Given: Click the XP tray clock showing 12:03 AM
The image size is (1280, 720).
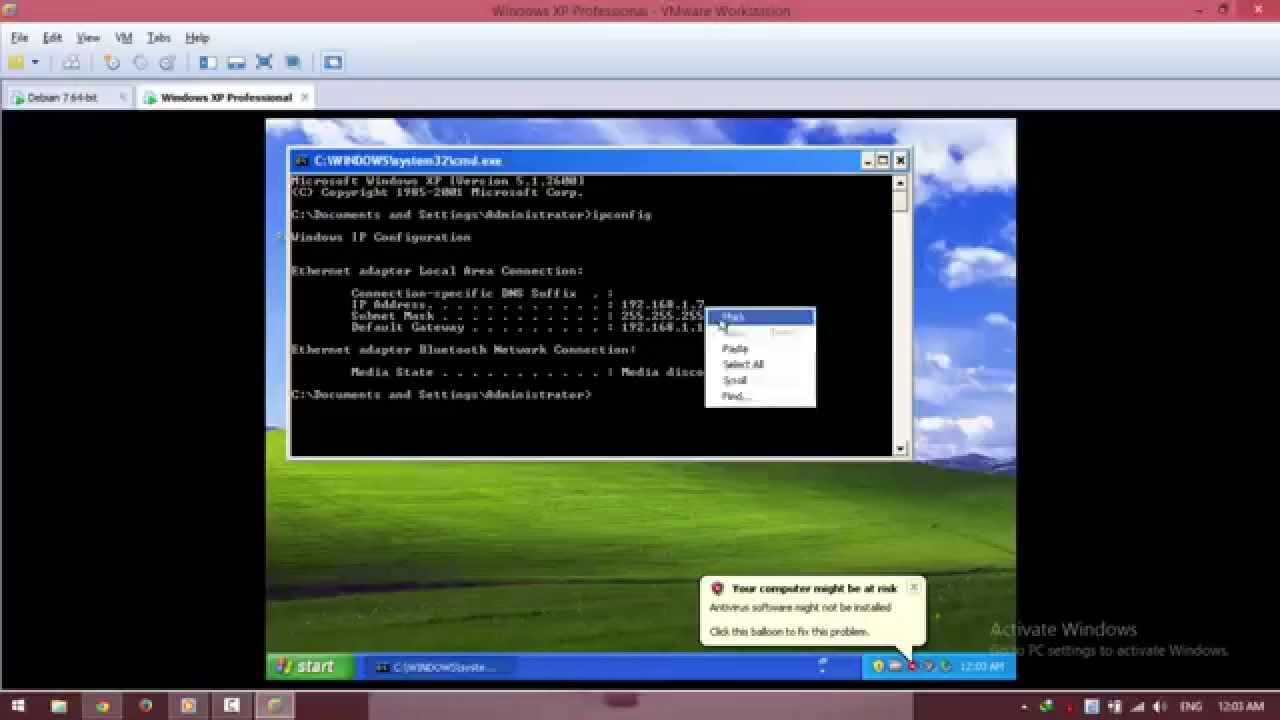Looking at the screenshot, I should pos(982,667).
